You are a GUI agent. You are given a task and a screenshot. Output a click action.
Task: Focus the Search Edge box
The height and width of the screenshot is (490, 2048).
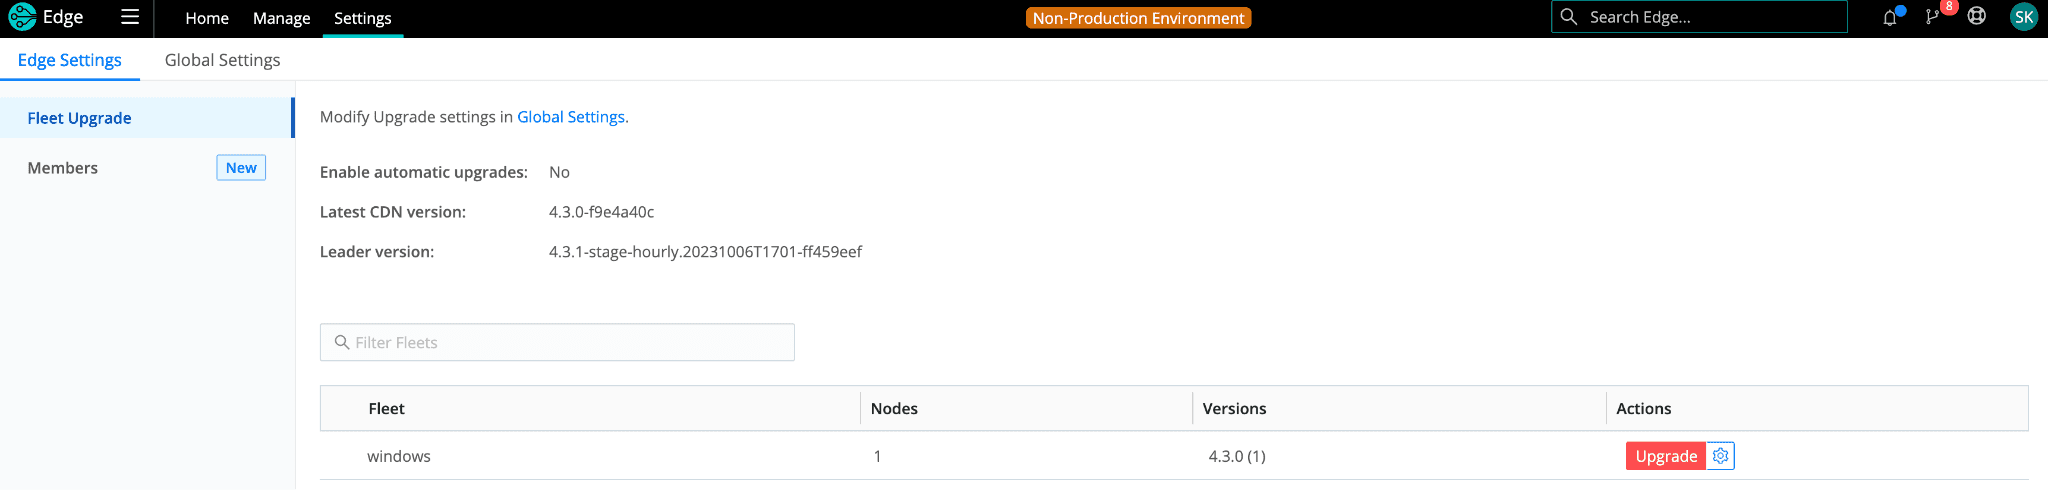click(1710, 17)
